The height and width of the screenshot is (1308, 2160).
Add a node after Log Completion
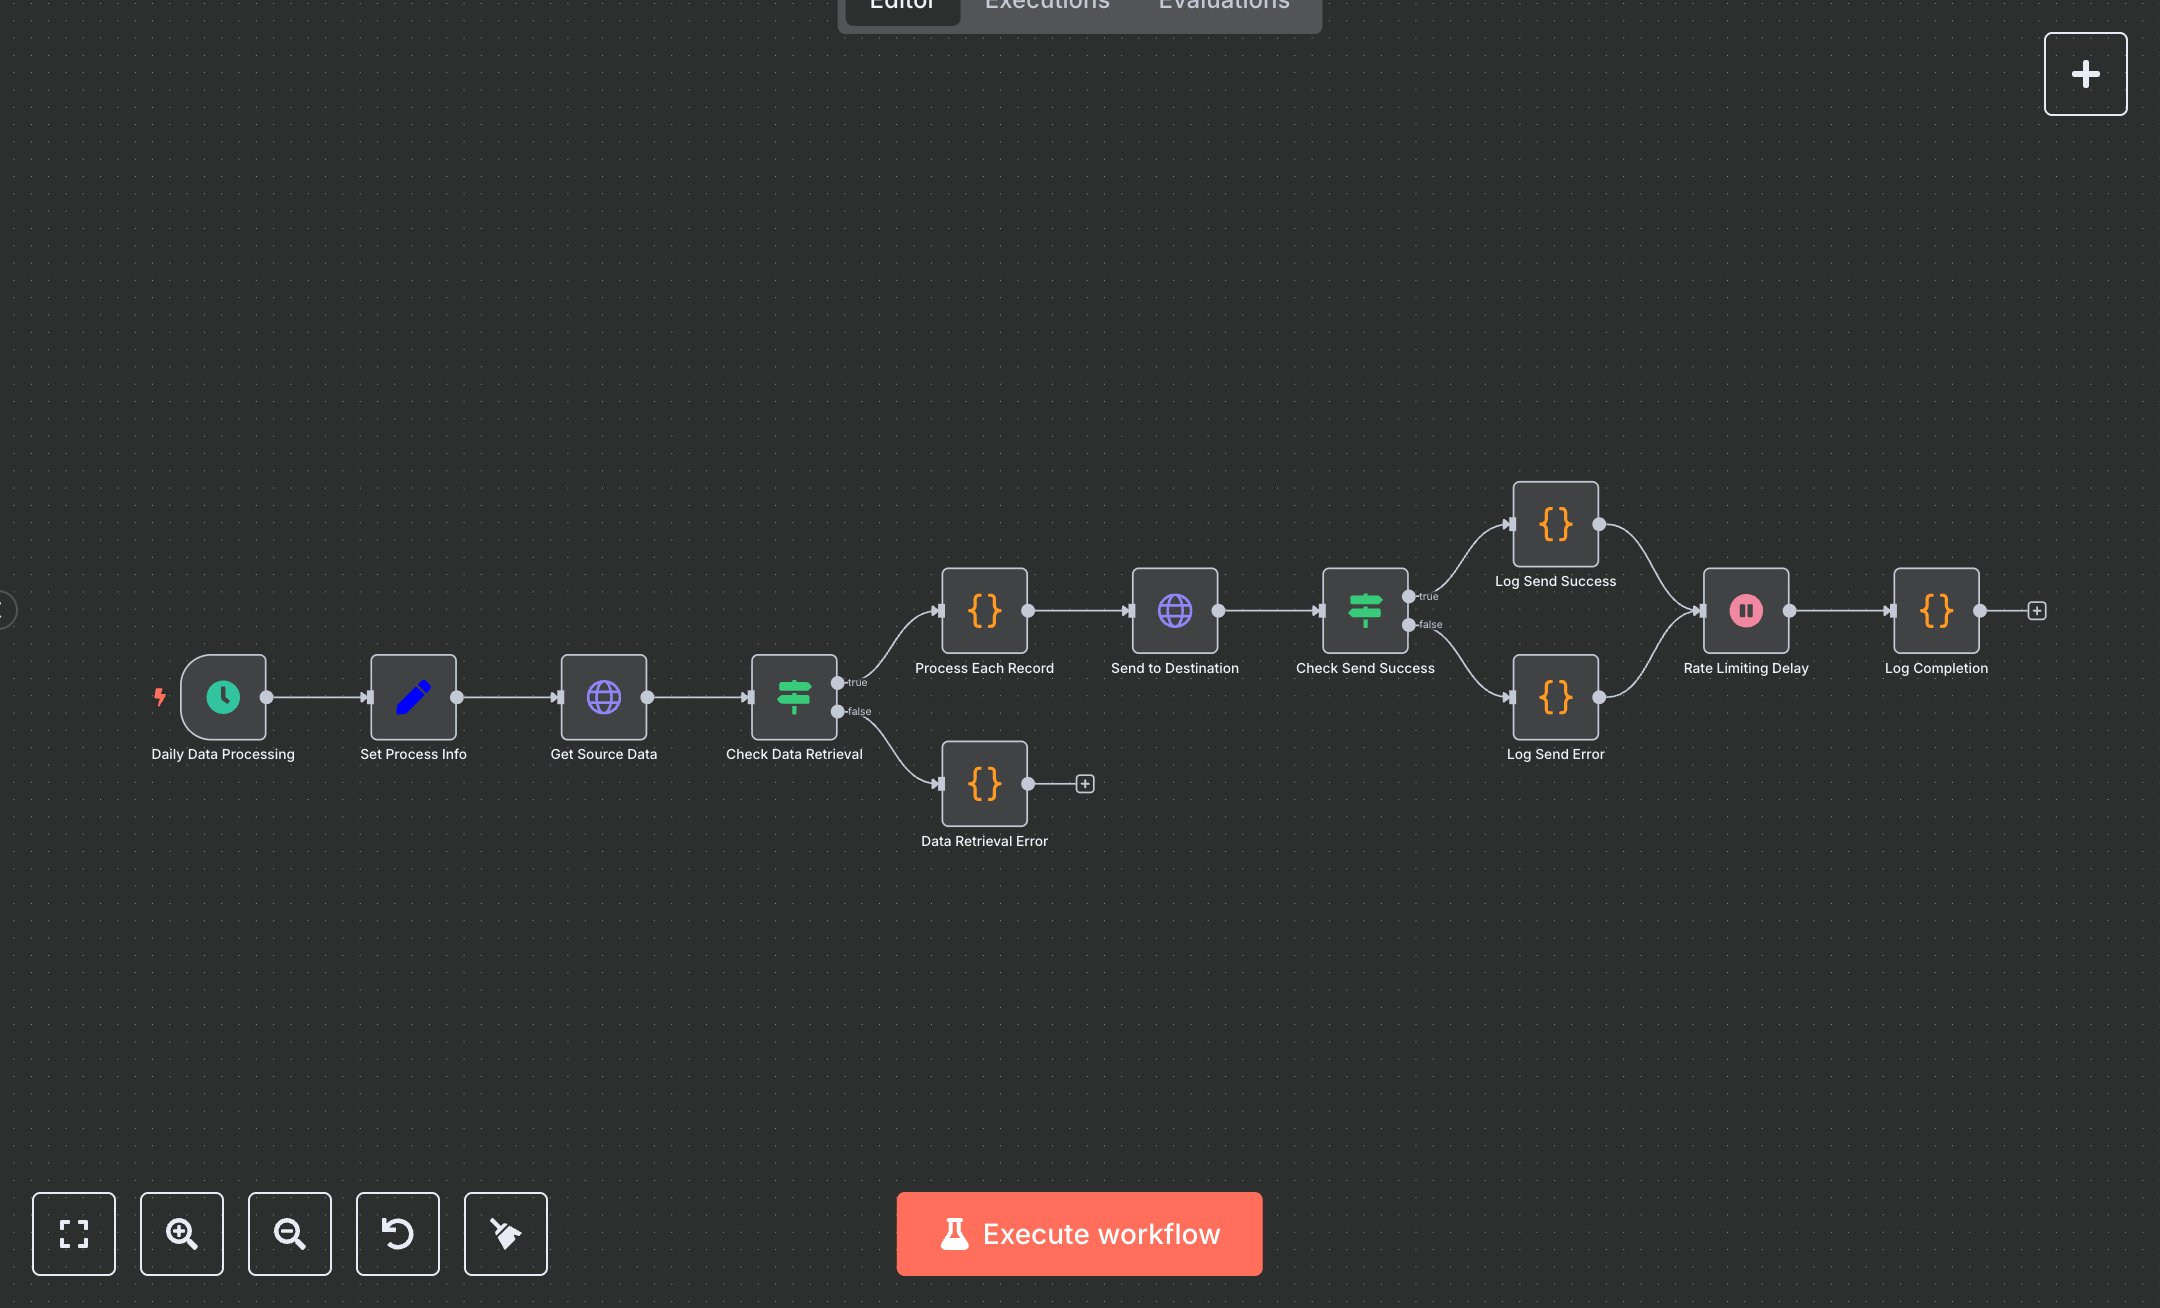click(x=2036, y=610)
